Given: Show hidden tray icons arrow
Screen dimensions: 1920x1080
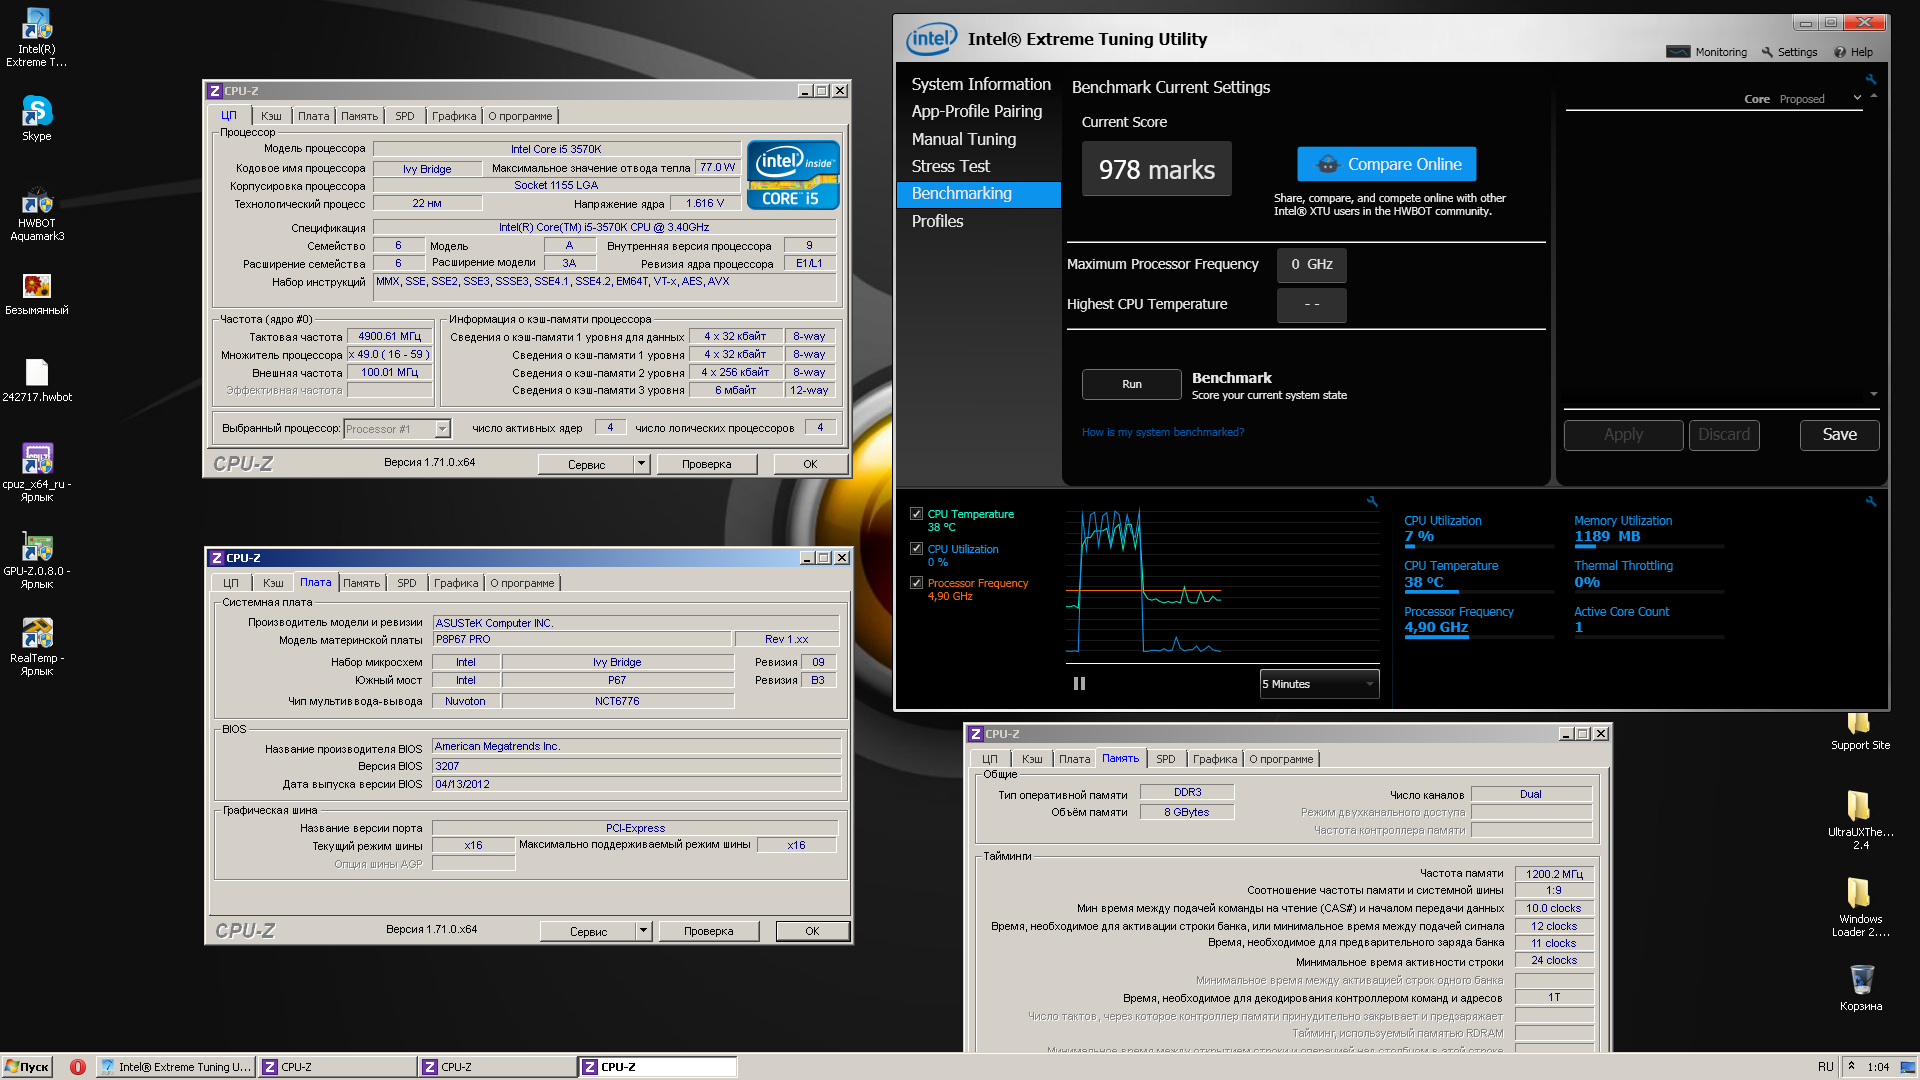Looking at the screenshot, I should (1851, 1066).
